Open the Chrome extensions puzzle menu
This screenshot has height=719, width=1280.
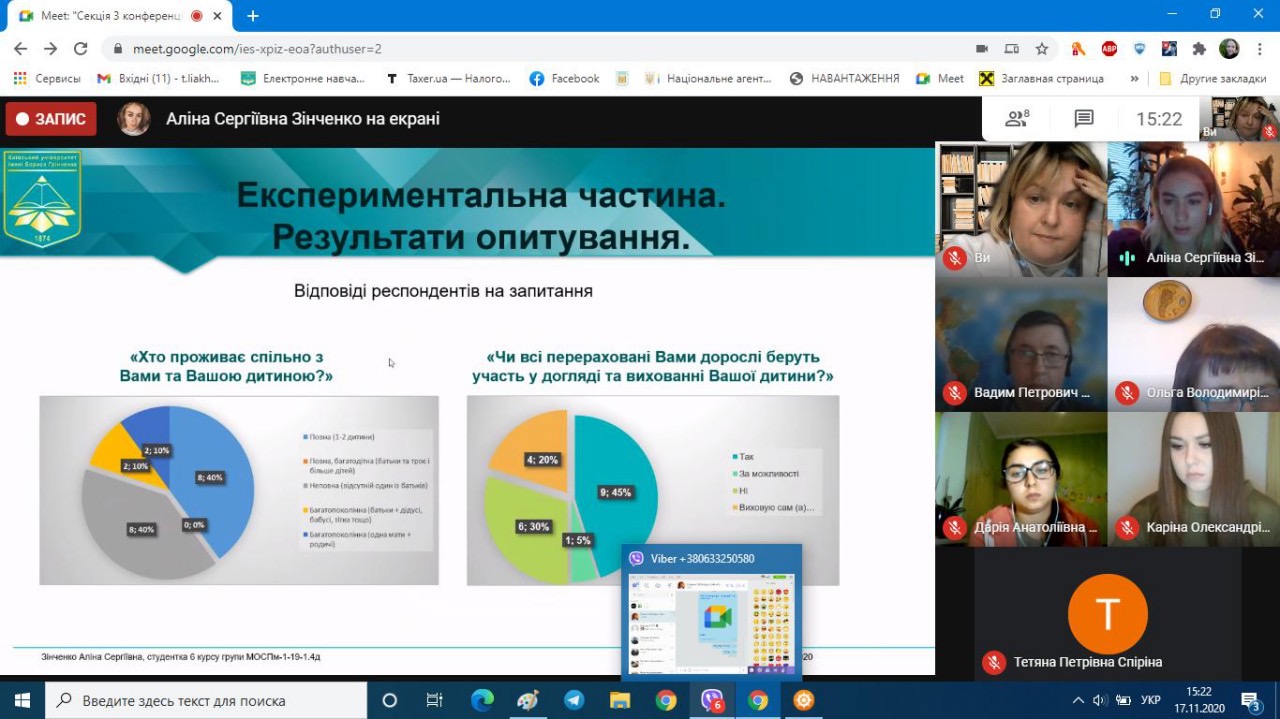click(1199, 49)
